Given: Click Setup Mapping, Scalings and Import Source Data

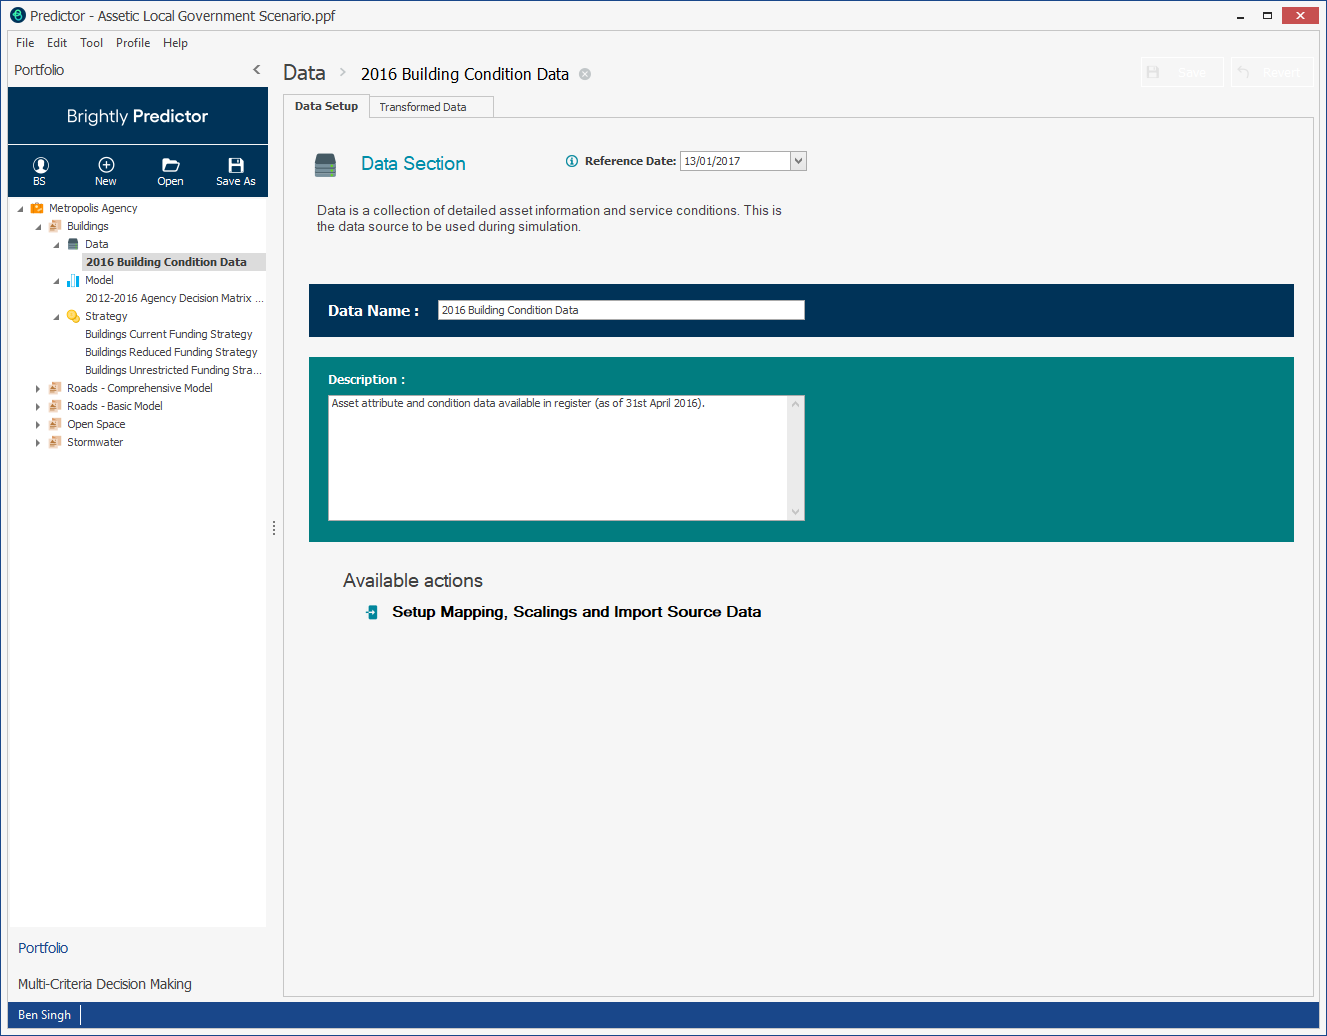Looking at the screenshot, I should (576, 612).
